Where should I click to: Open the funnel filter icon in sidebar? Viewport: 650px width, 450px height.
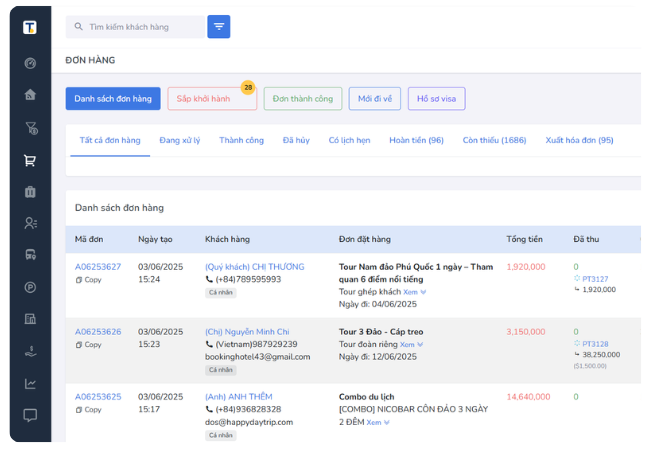pyautogui.click(x=31, y=128)
